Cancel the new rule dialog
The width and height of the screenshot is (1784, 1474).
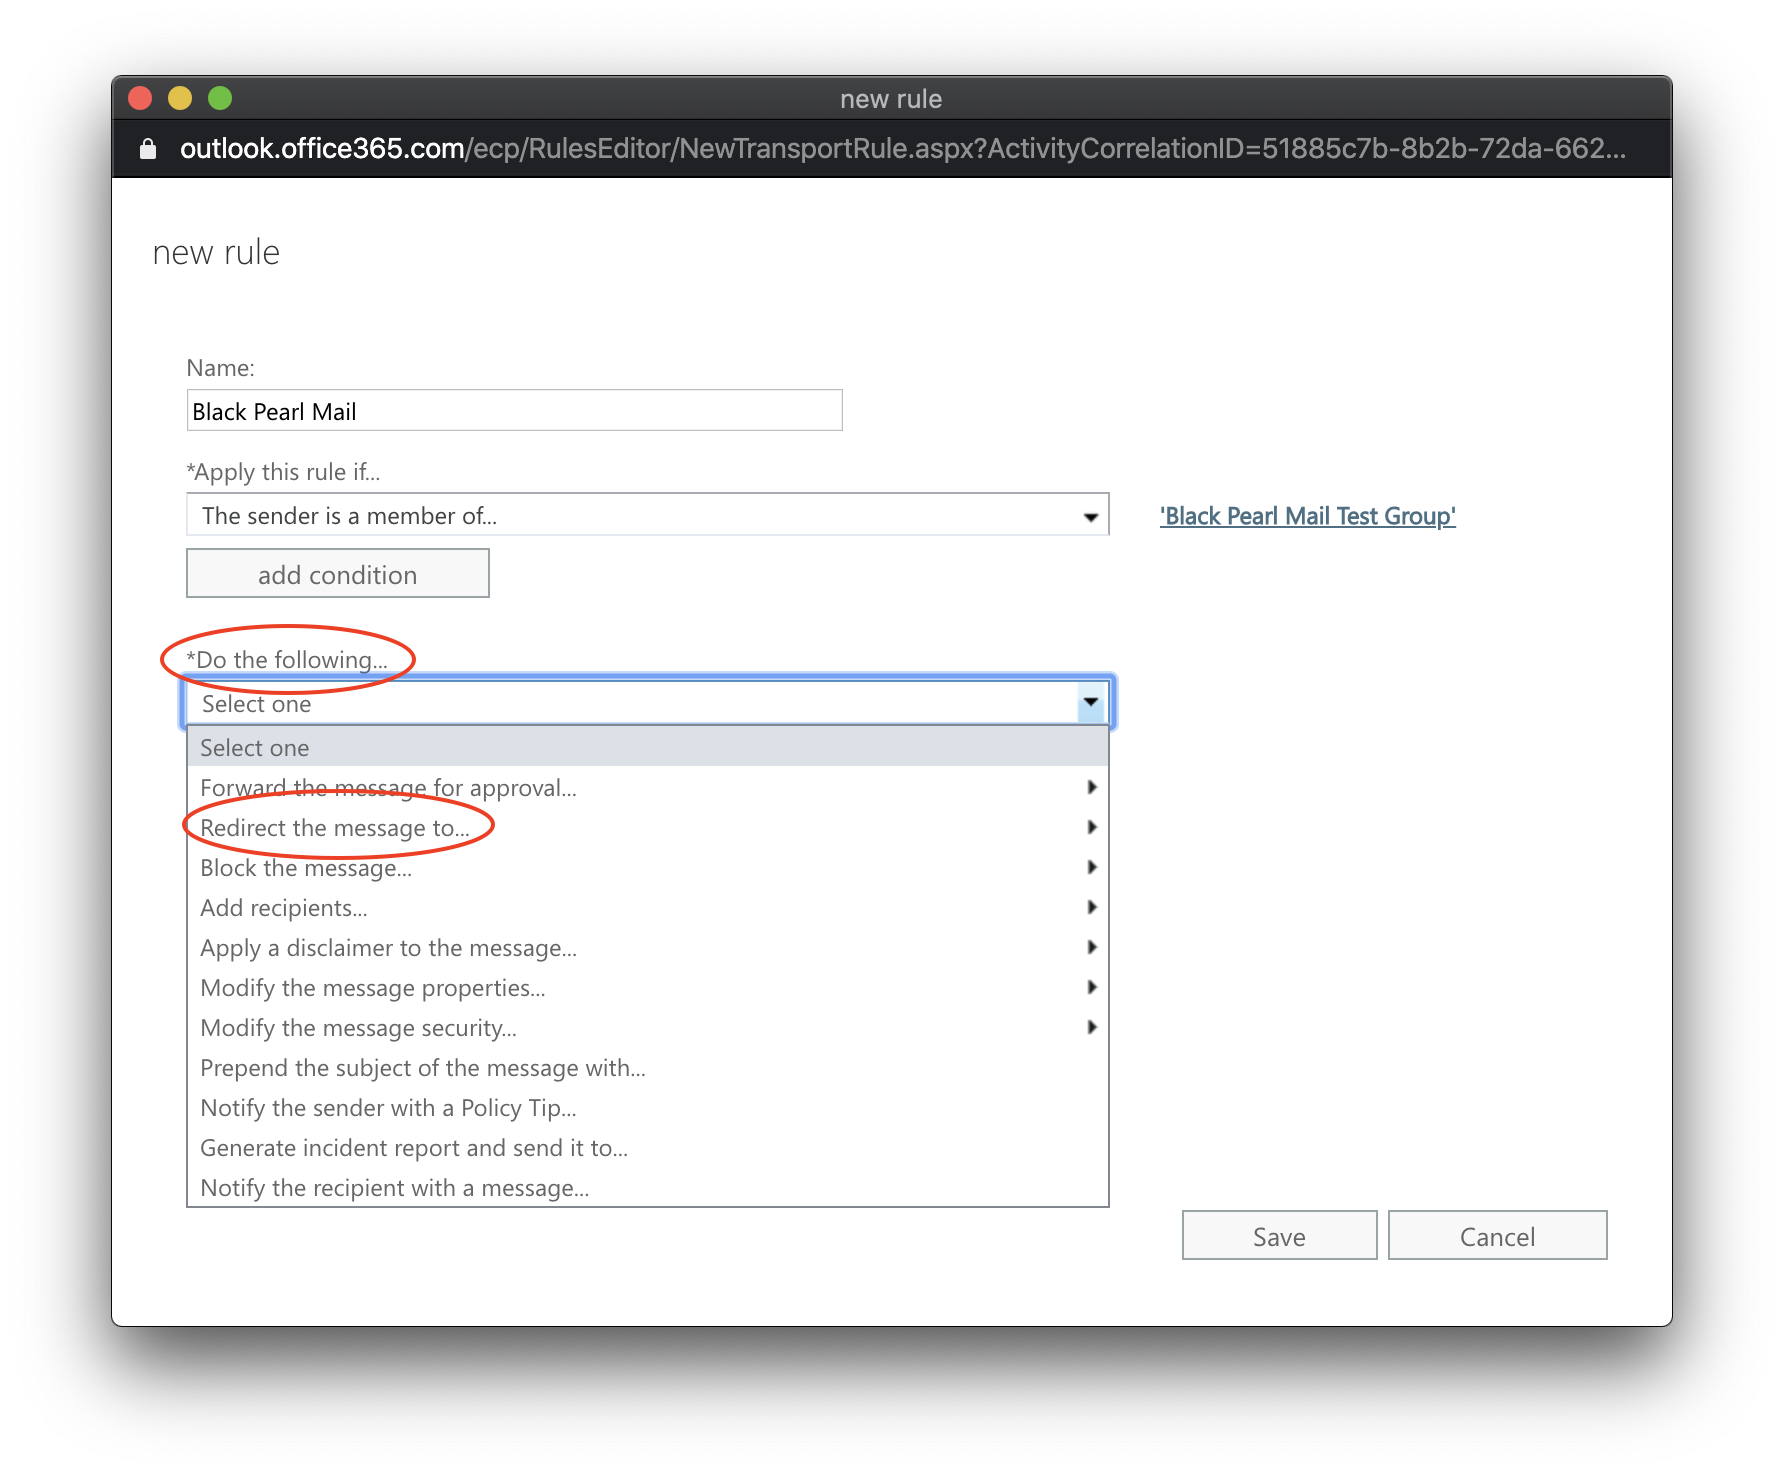coord(1497,1236)
